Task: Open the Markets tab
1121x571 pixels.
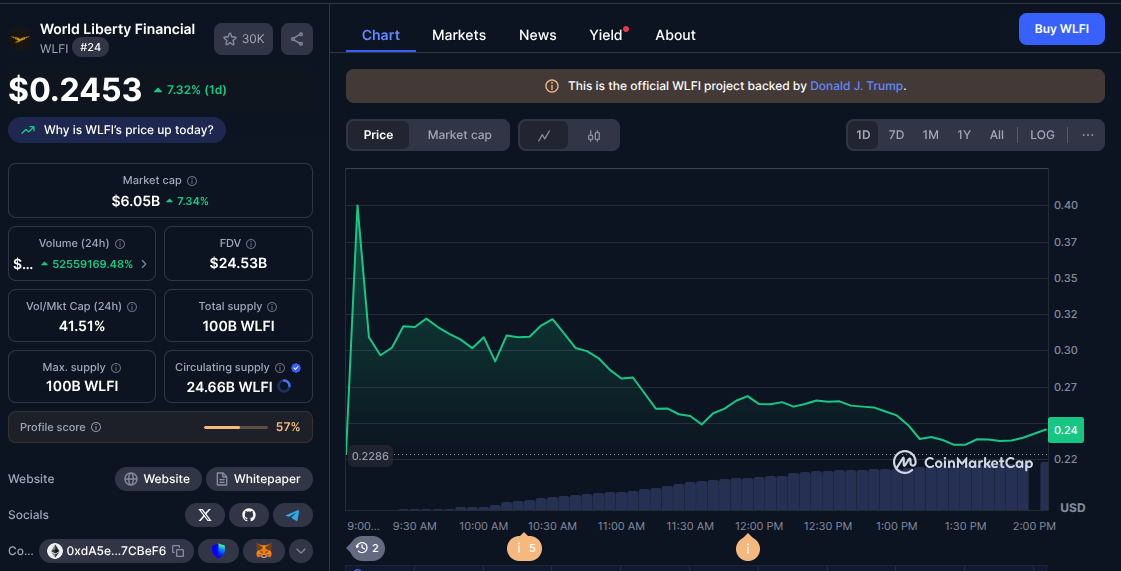Action: click(x=459, y=35)
